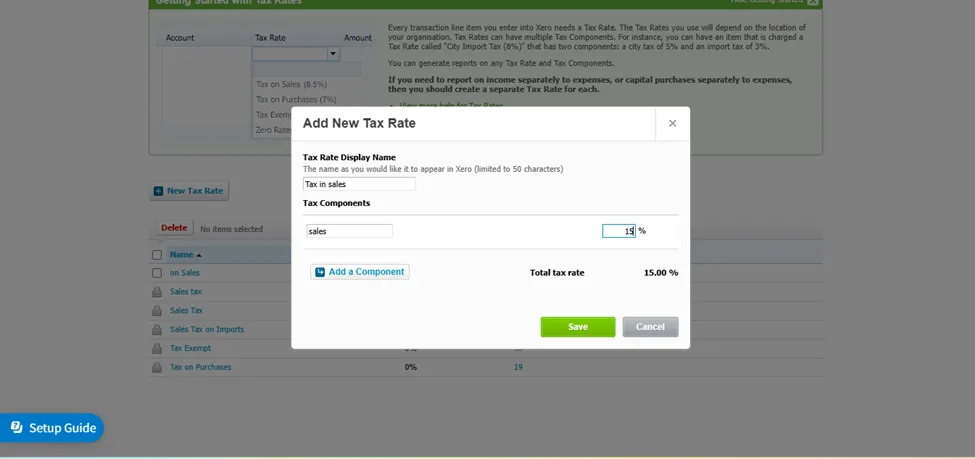Click the lock icon beside Tax Exempt
This screenshot has height=459, width=975.
point(157,348)
